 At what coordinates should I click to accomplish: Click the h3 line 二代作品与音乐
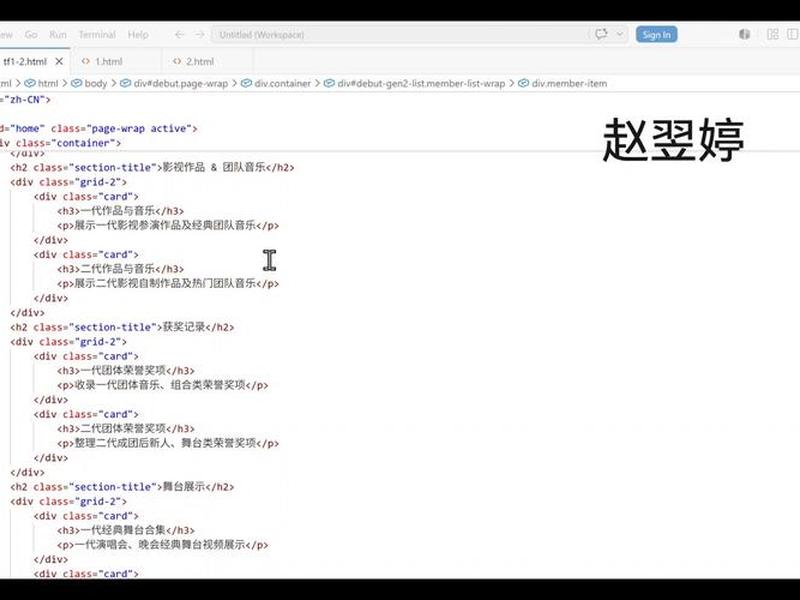[x=120, y=269]
